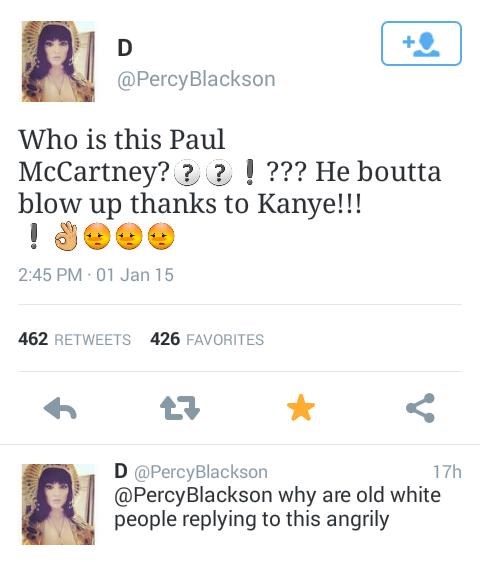Tap the @PercyBlackson mention in reply text

click(x=194, y=495)
